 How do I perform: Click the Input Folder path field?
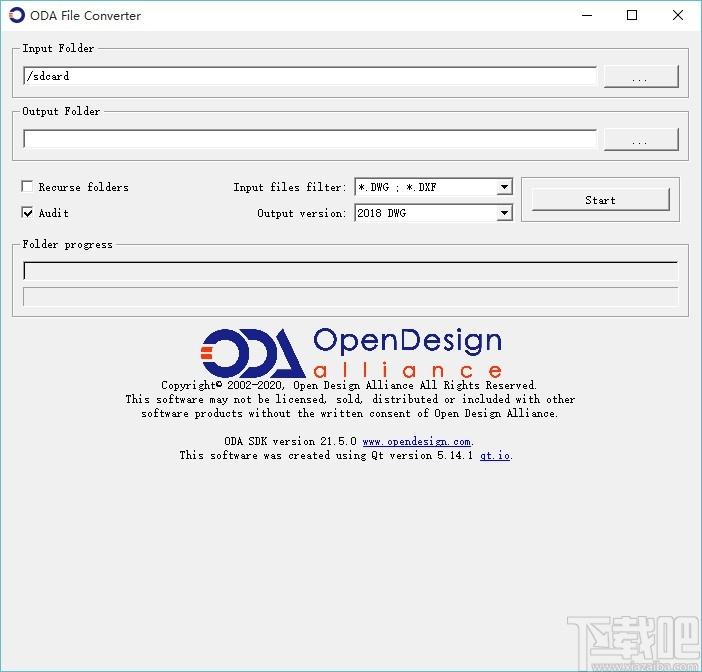[309, 76]
